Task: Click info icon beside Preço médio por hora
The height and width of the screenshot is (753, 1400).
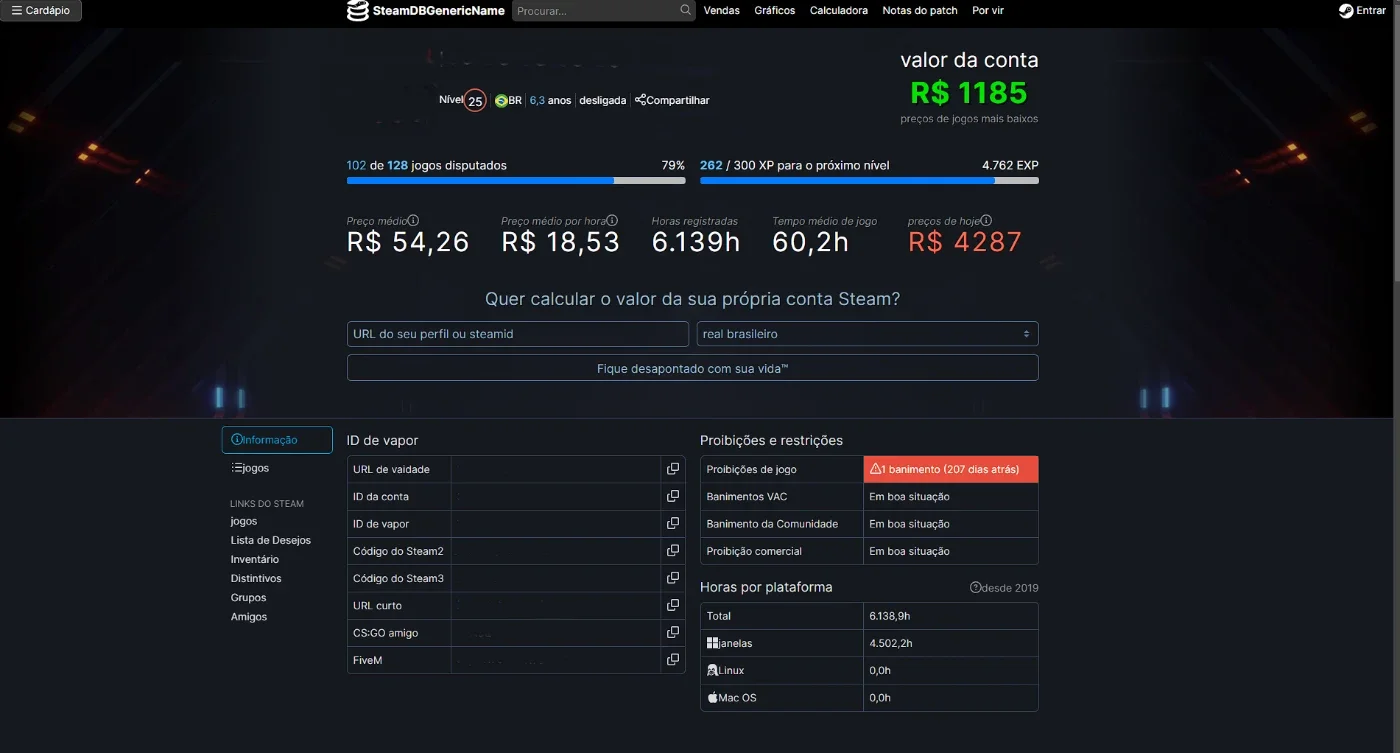Action: [612, 221]
